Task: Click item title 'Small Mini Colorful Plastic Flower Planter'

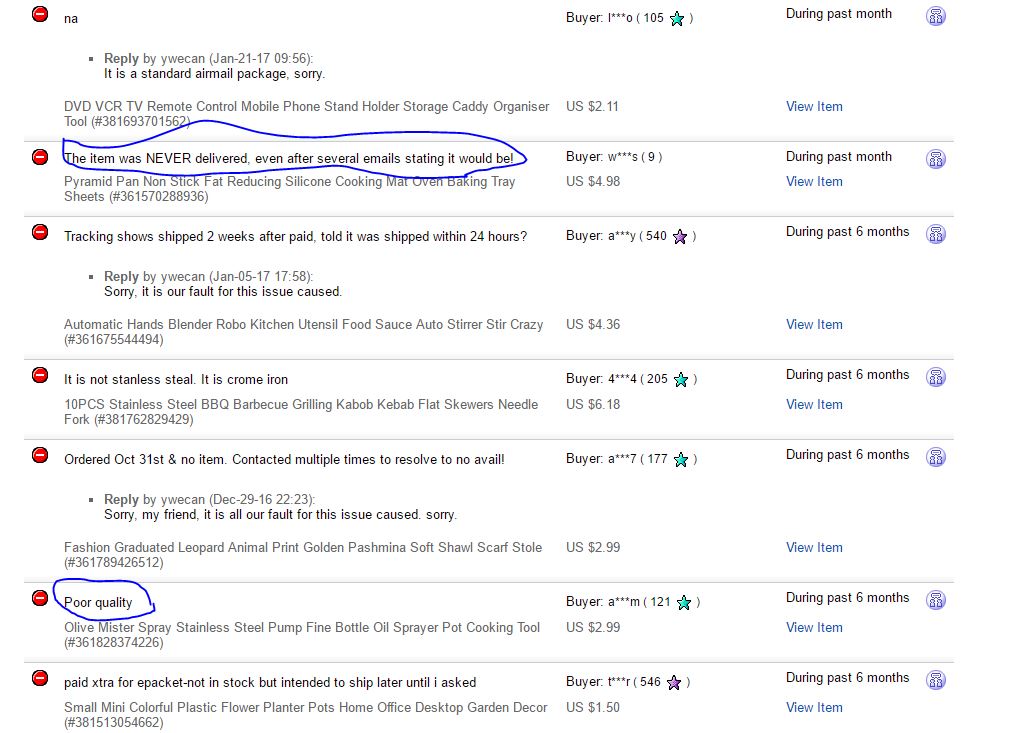Action: coord(305,715)
